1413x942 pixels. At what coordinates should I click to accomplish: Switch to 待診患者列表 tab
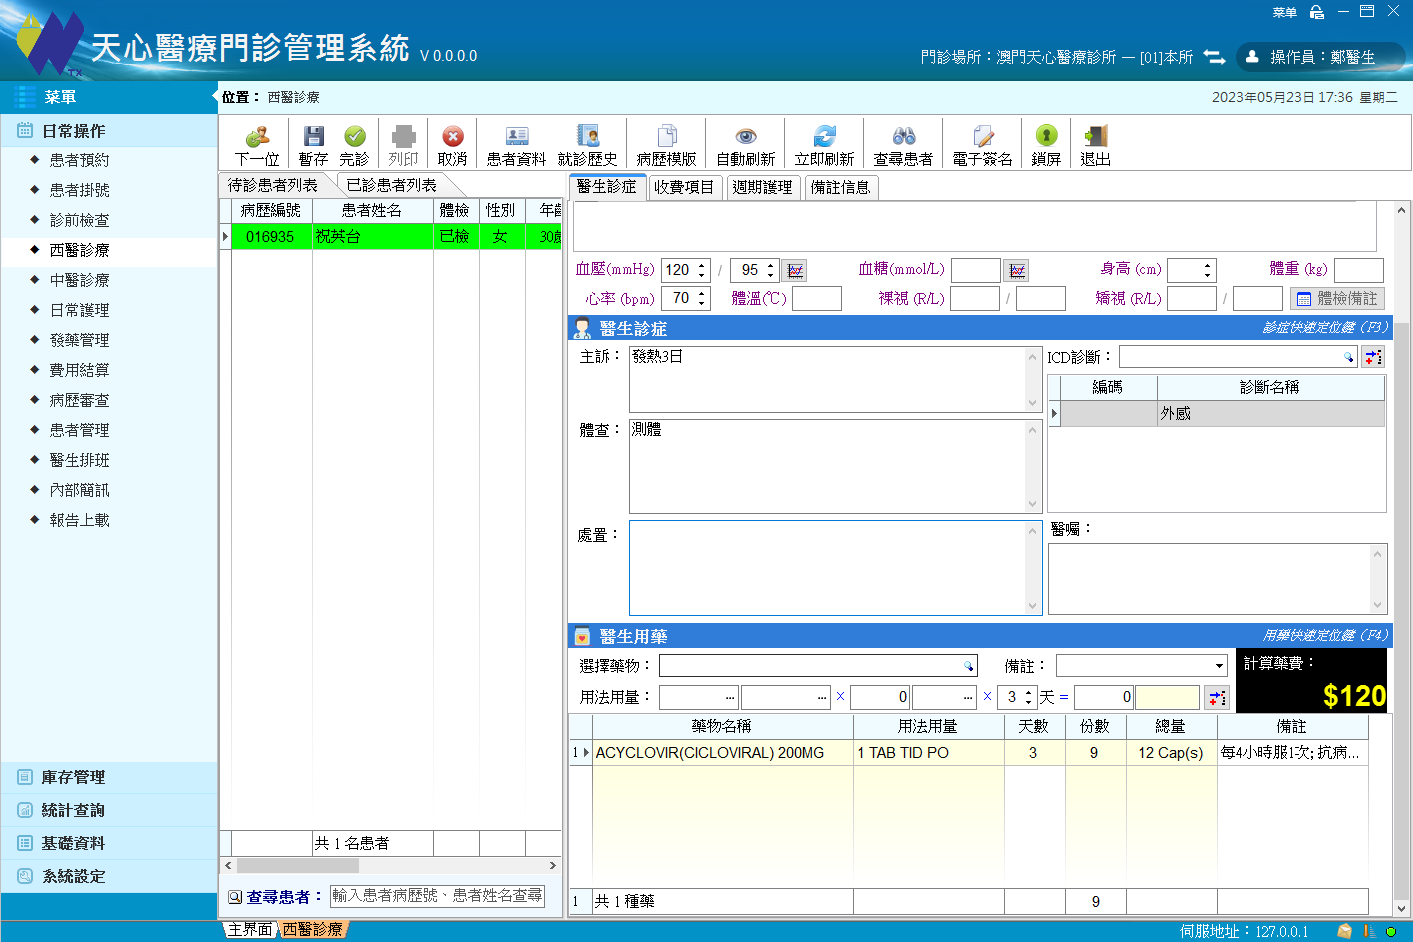click(x=272, y=185)
